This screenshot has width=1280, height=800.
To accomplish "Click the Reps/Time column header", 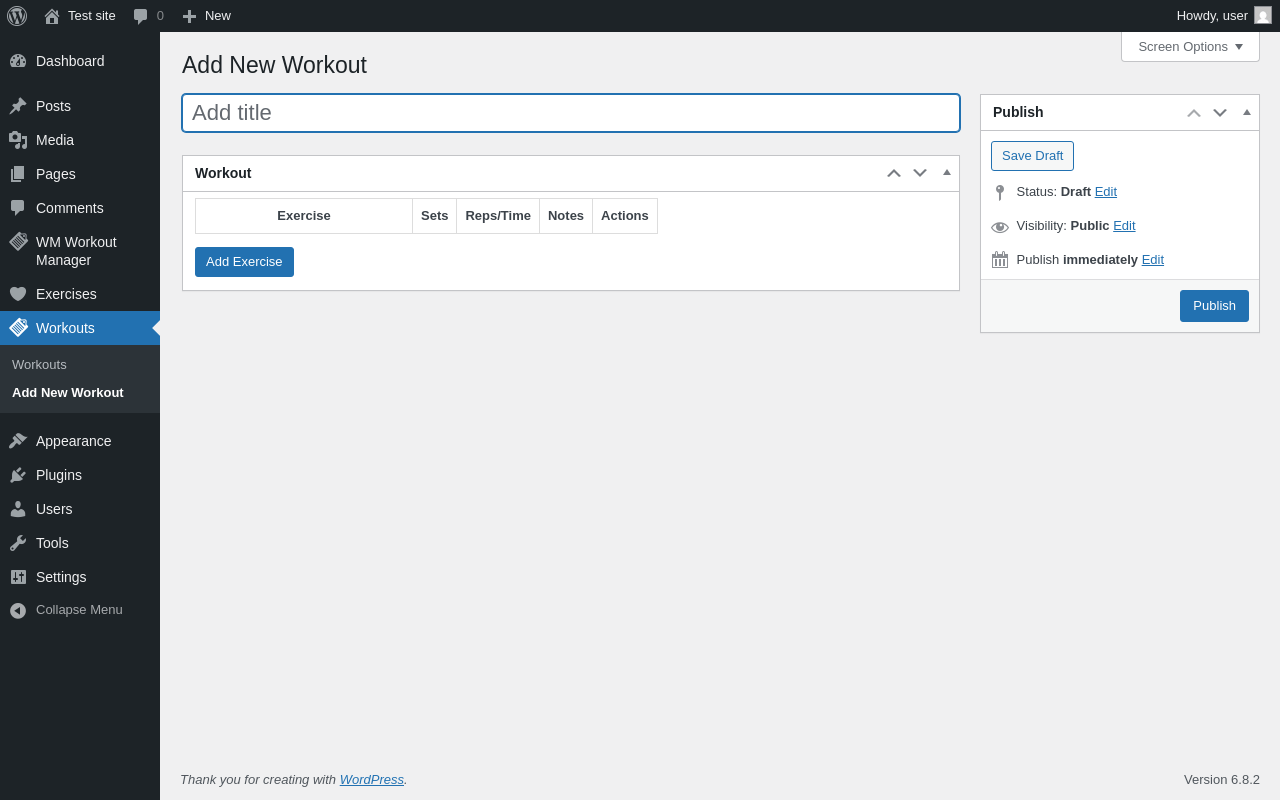I will click(x=498, y=216).
